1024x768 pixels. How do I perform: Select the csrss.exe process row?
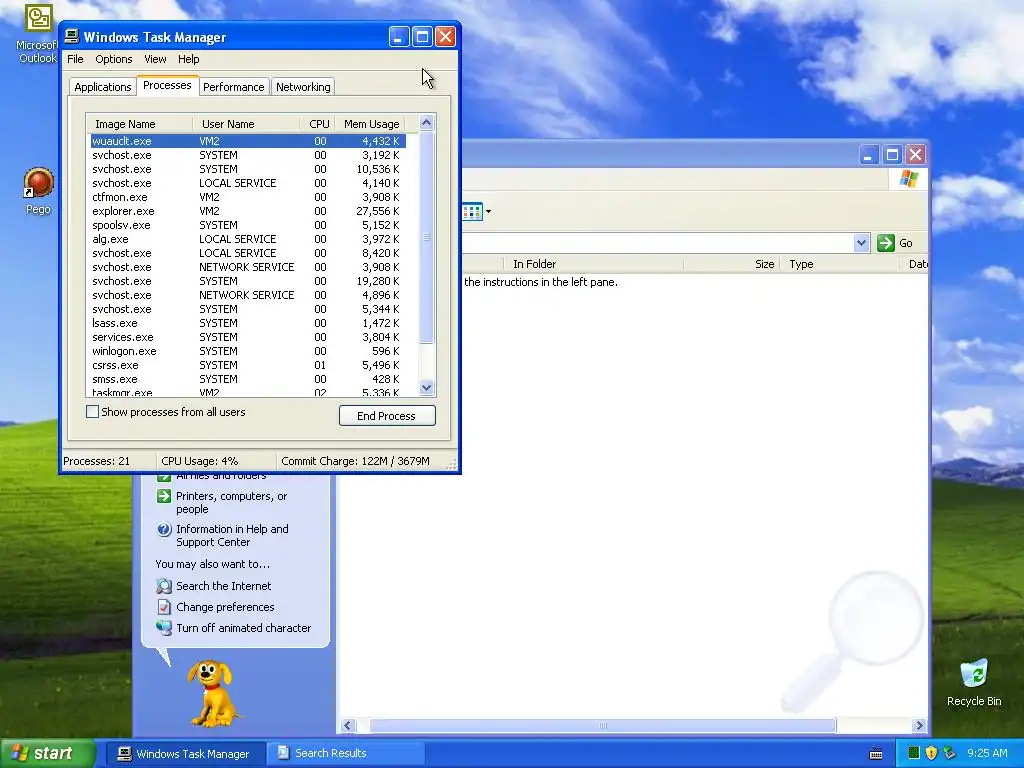[248, 365]
